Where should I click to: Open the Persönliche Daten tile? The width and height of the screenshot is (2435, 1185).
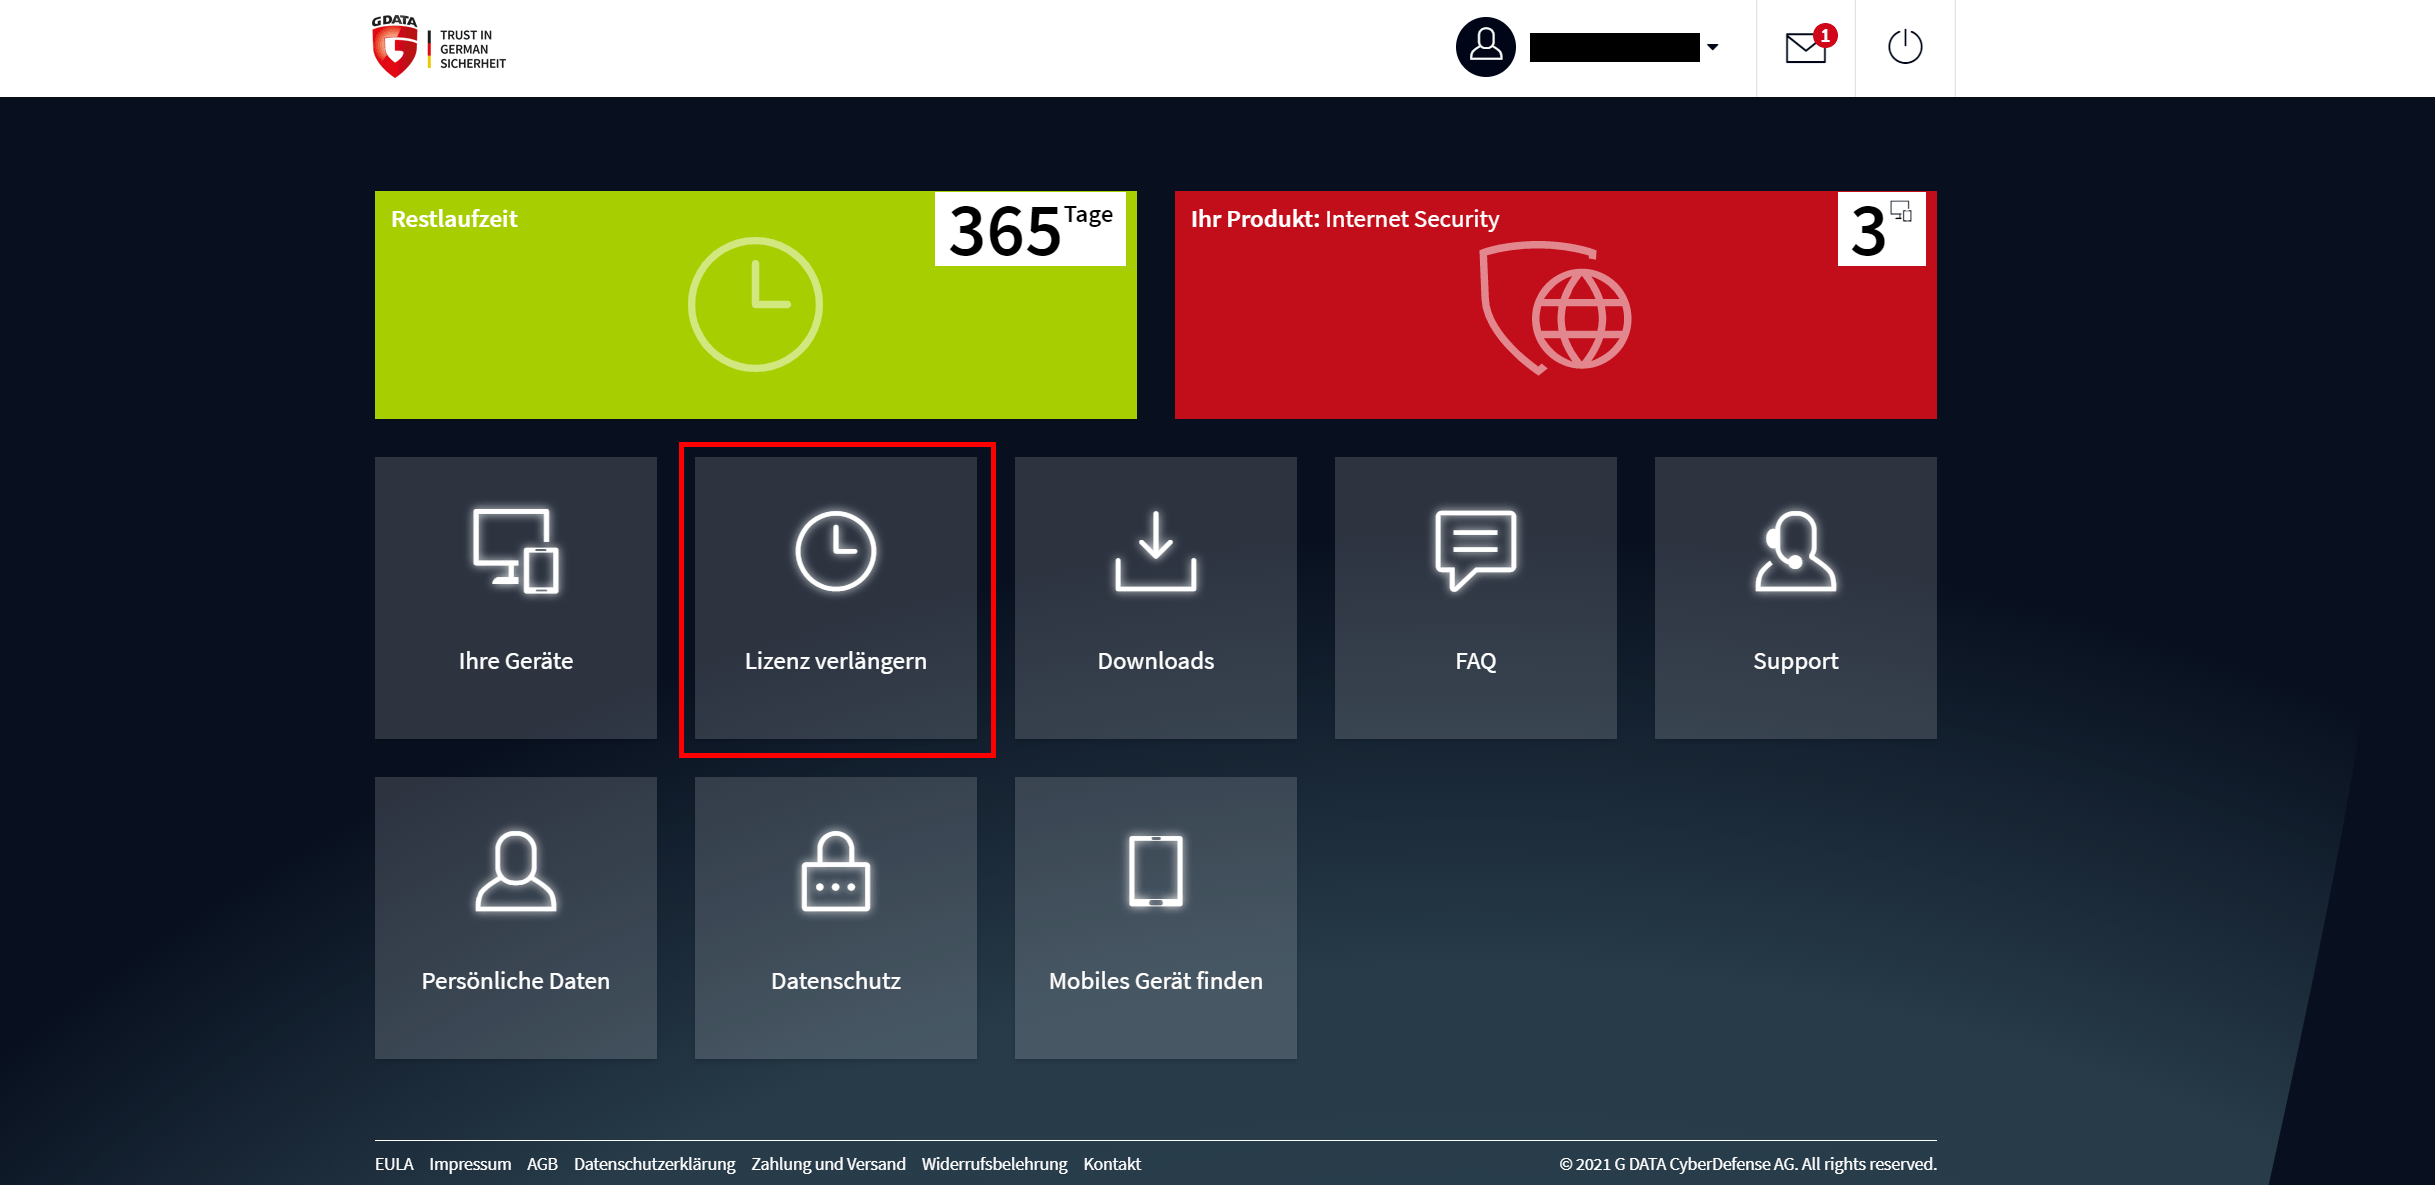[515, 917]
